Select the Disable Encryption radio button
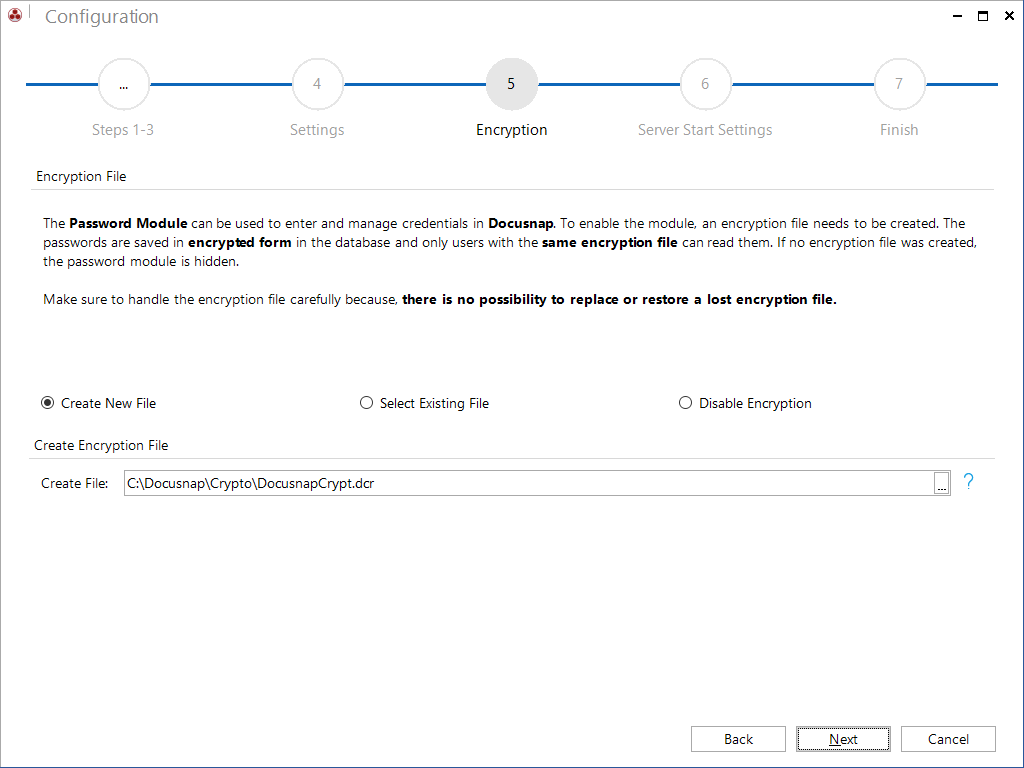The width and height of the screenshot is (1024, 768). [685, 403]
